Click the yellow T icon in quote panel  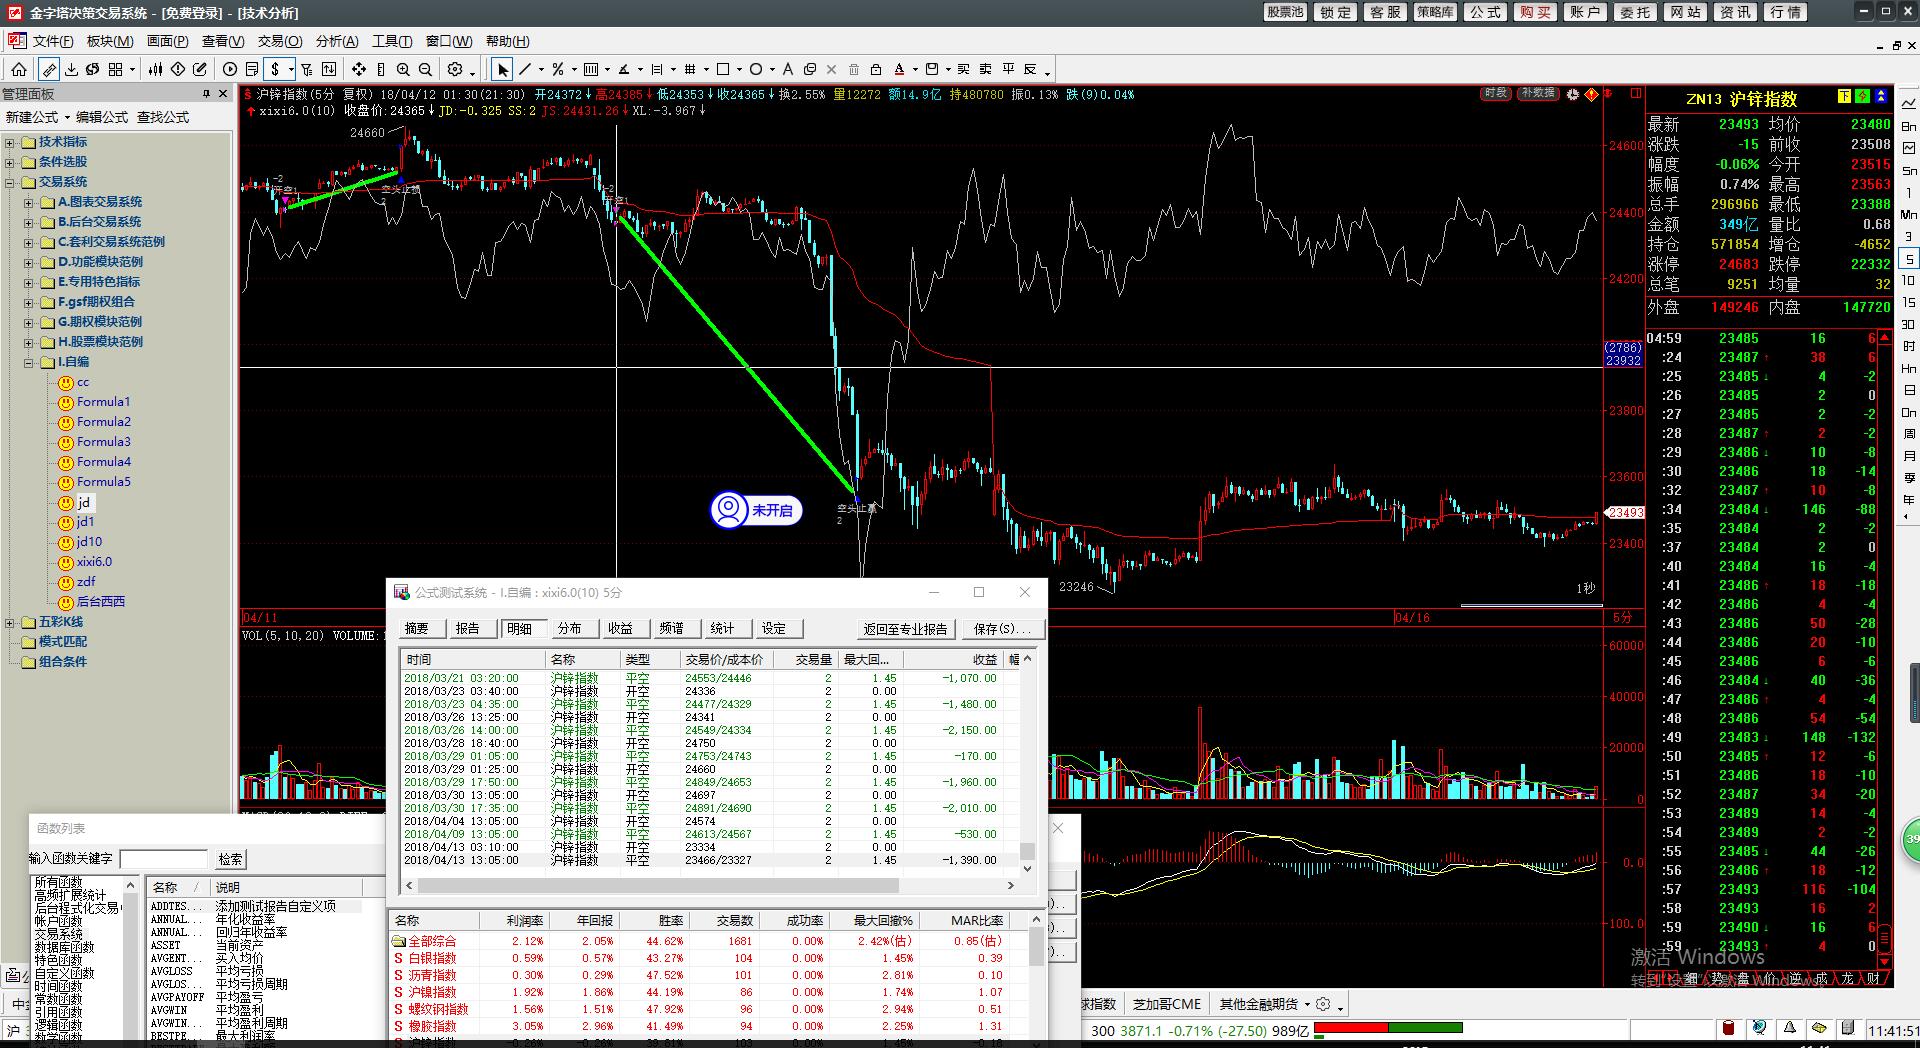pos(1844,97)
